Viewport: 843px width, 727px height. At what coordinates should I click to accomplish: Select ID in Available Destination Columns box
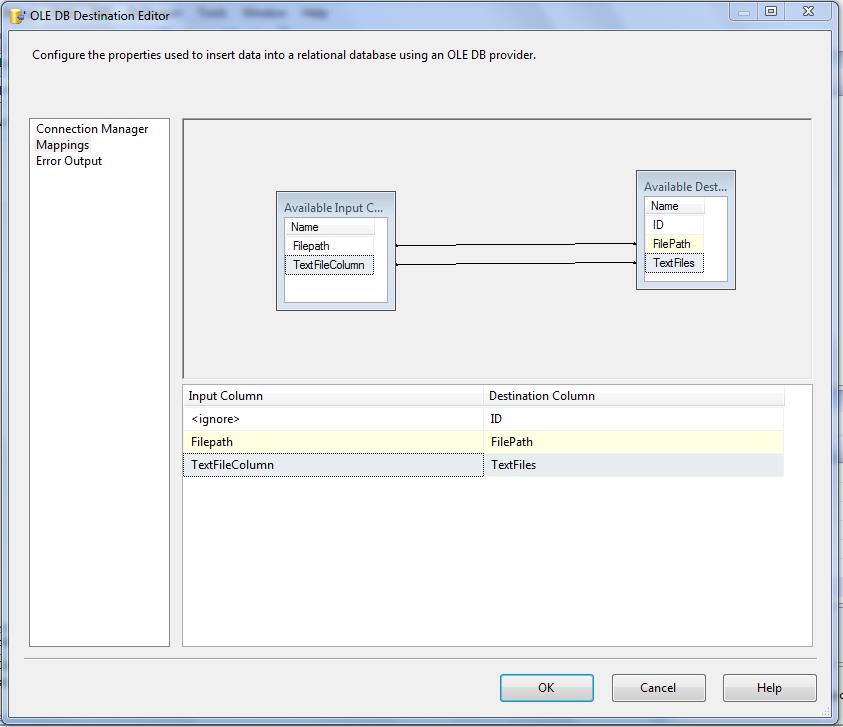[x=658, y=225]
